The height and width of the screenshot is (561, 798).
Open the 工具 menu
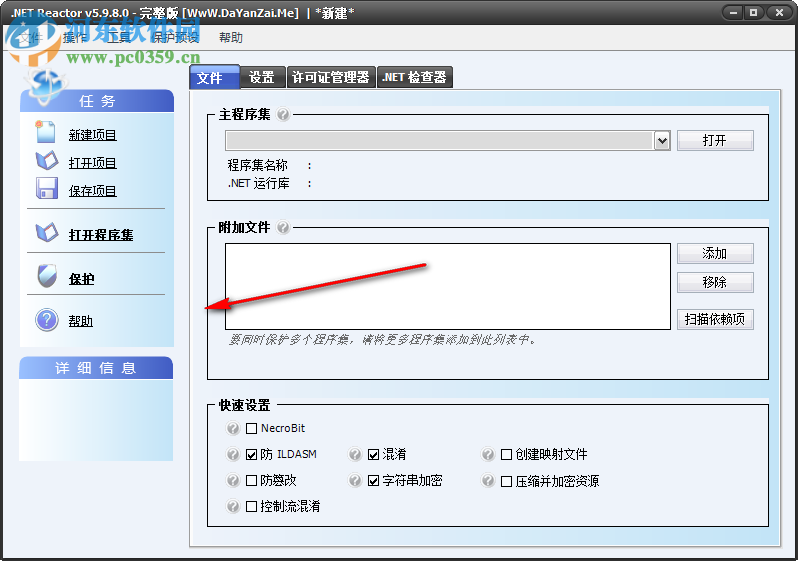[119, 38]
